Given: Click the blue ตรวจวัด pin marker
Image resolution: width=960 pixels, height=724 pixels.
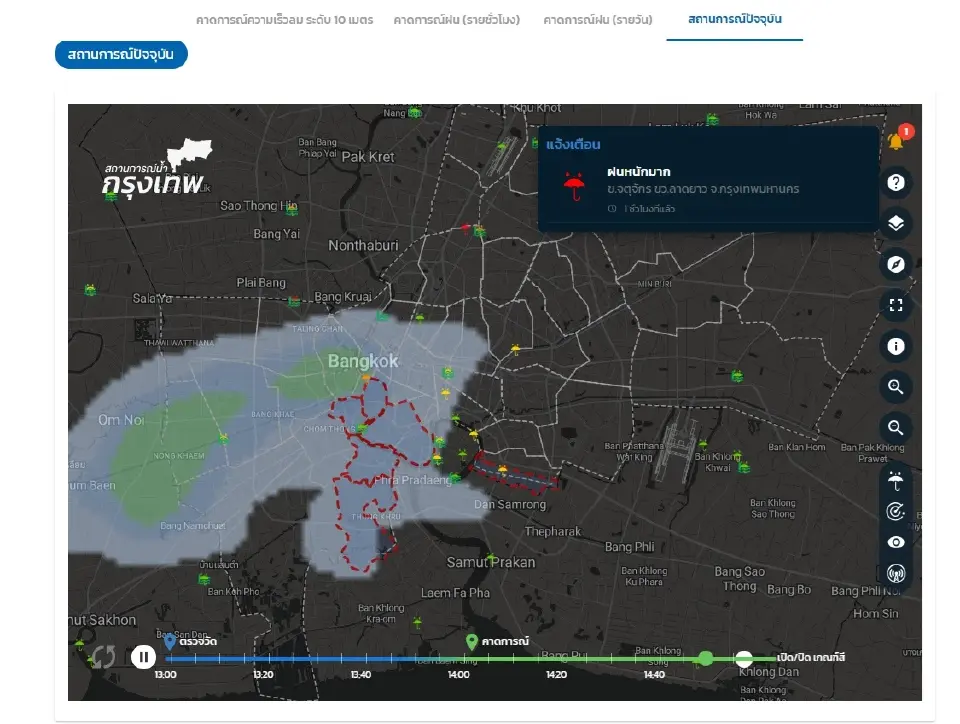Looking at the screenshot, I should point(170,641).
